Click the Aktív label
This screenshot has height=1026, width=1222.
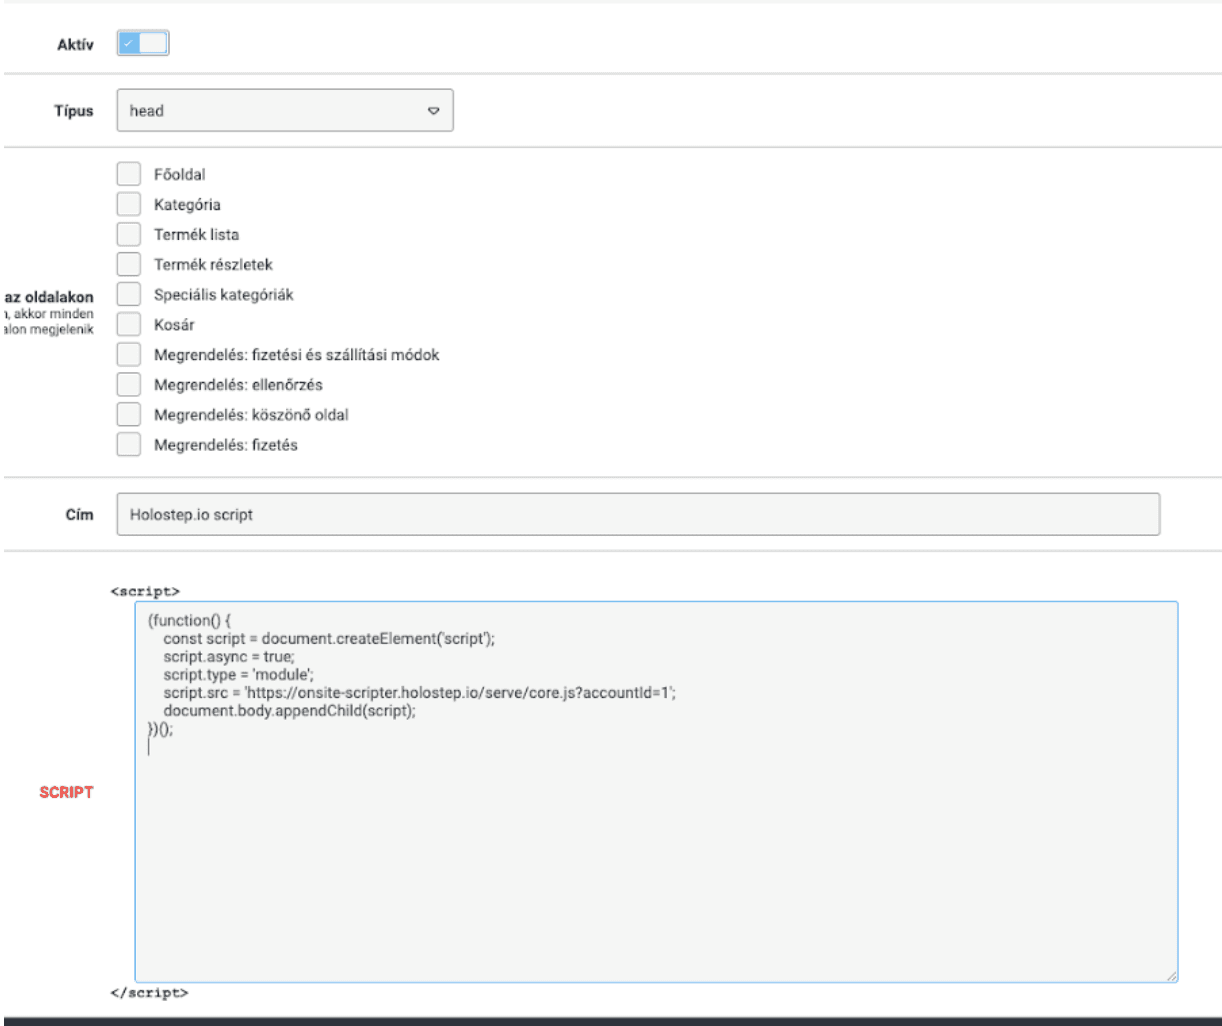[75, 45]
